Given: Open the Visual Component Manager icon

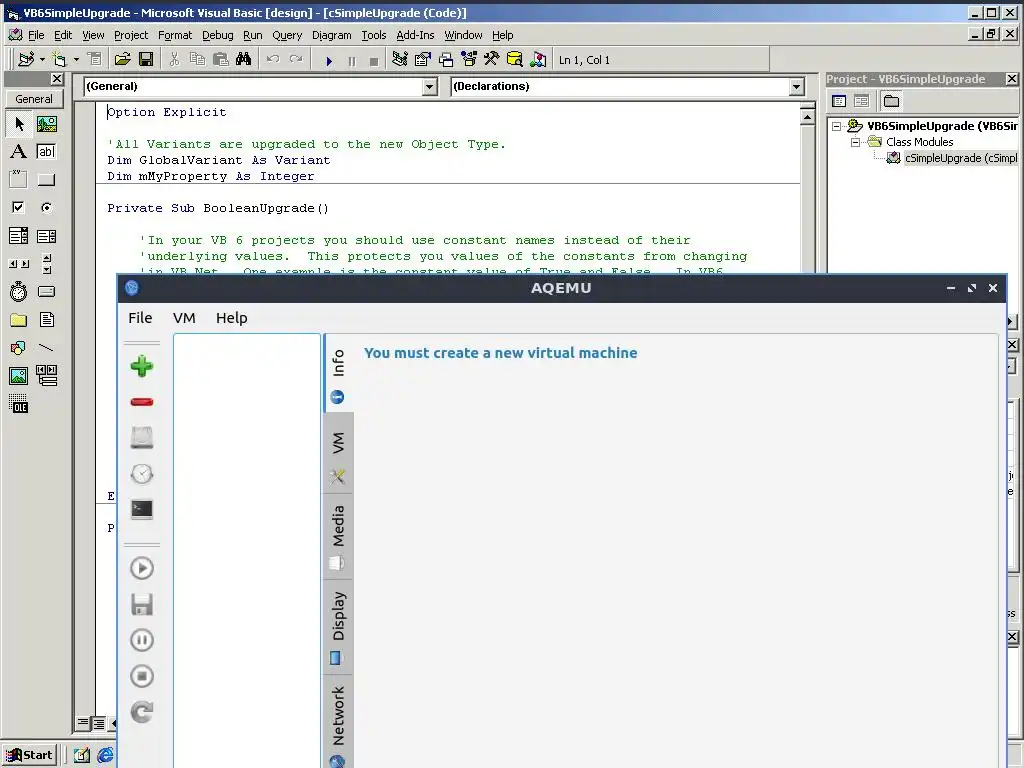Looking at the screenshot, I should coord(538,60).
